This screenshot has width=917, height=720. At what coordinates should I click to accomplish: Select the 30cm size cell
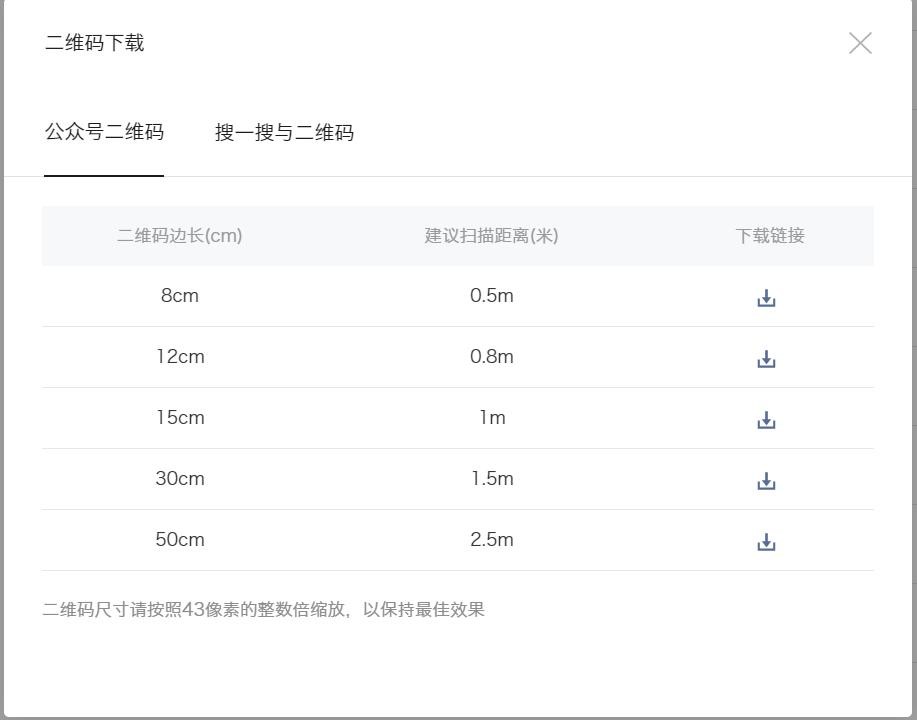coord(180,479)
